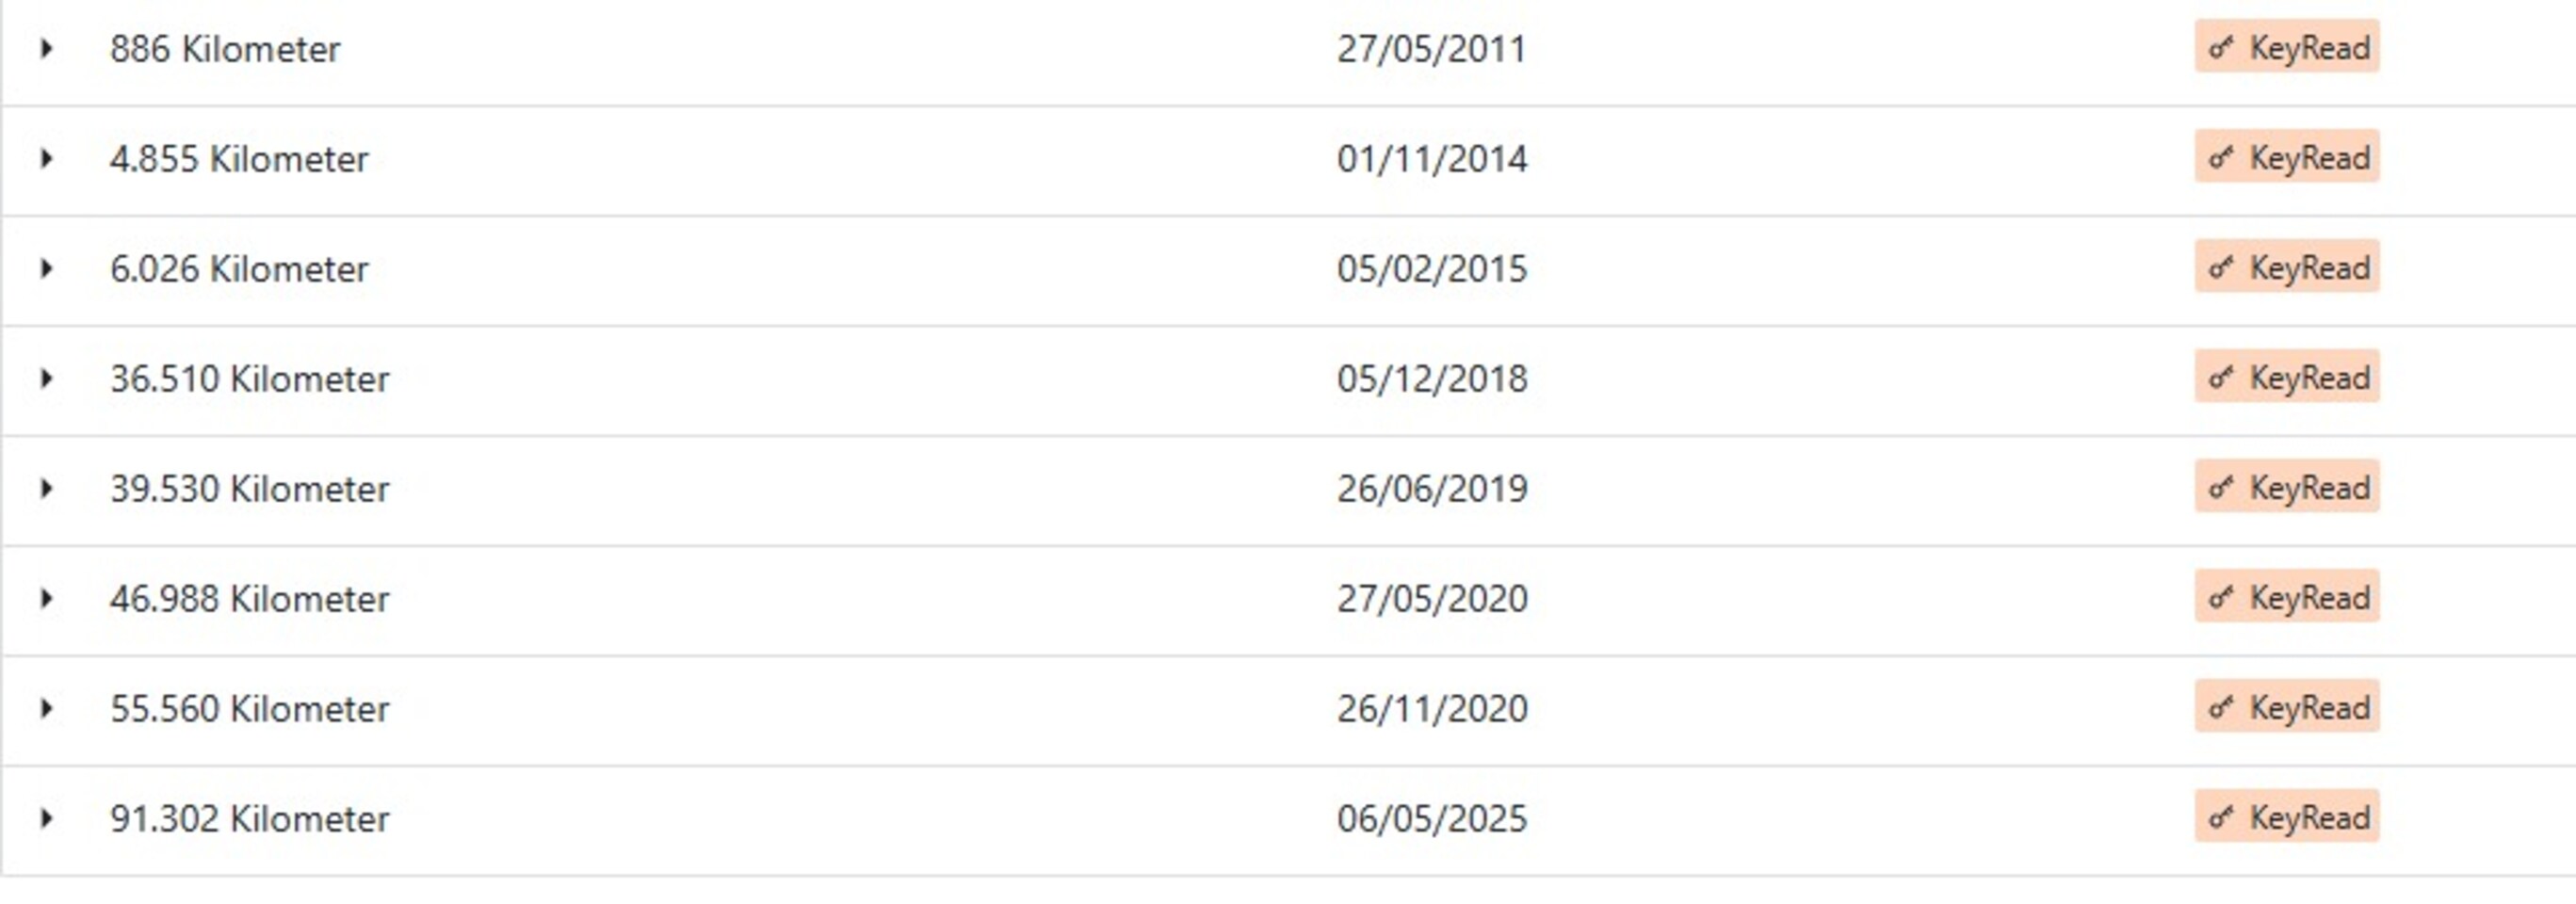Click the key icon on 05/02/2015 row

pyautogui.click(x=2221, y=267)
